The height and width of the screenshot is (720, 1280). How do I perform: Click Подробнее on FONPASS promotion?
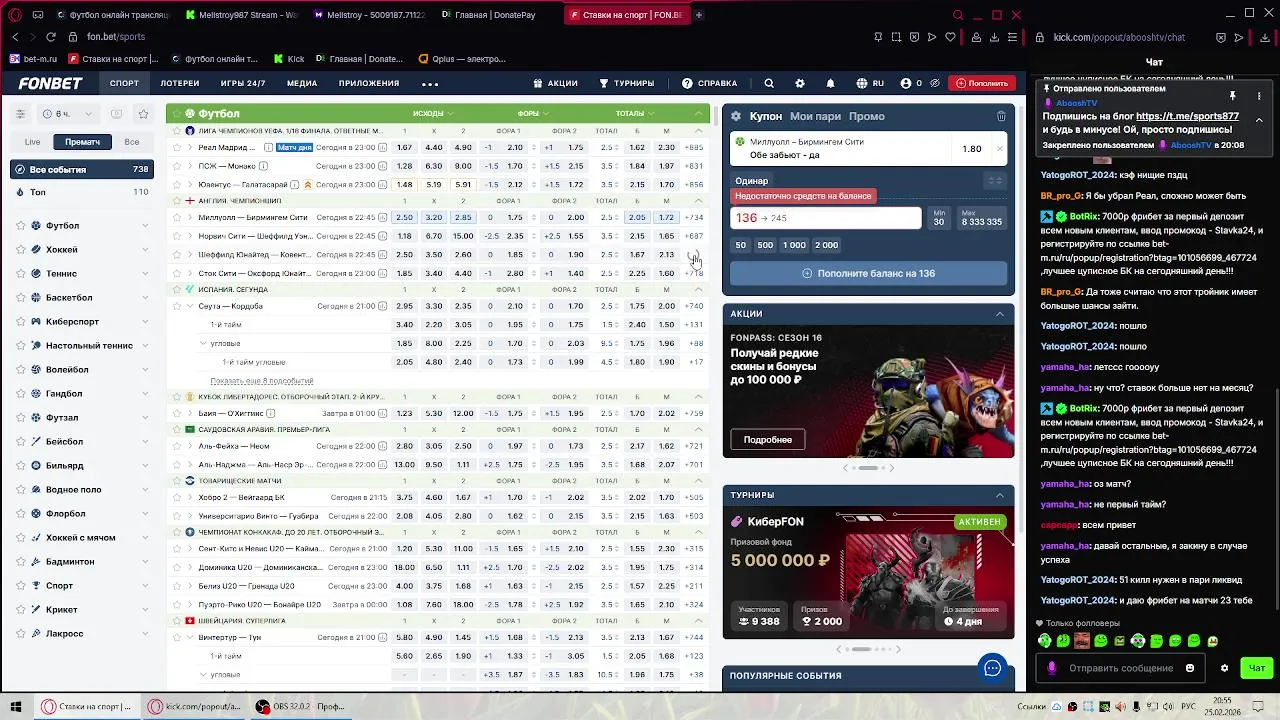[x=767, y=439]
